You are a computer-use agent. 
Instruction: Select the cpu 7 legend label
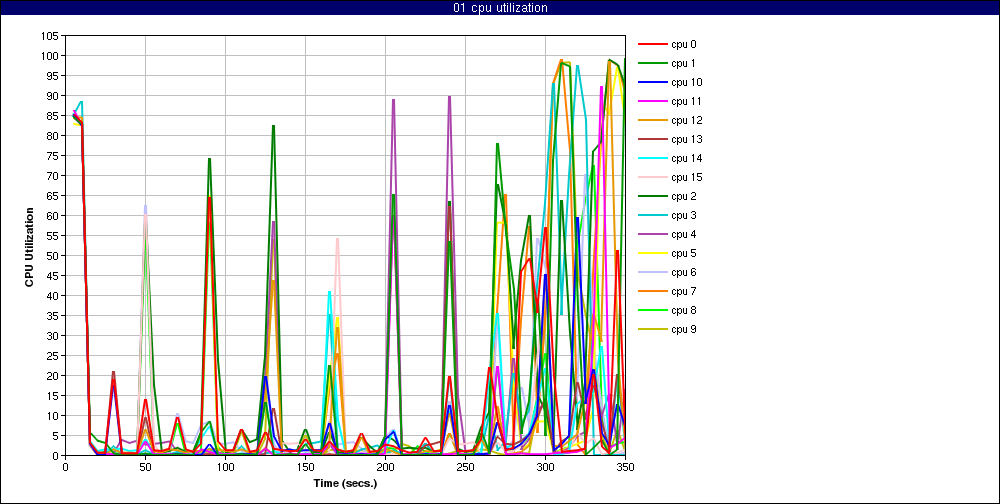(x=683, y=291)
